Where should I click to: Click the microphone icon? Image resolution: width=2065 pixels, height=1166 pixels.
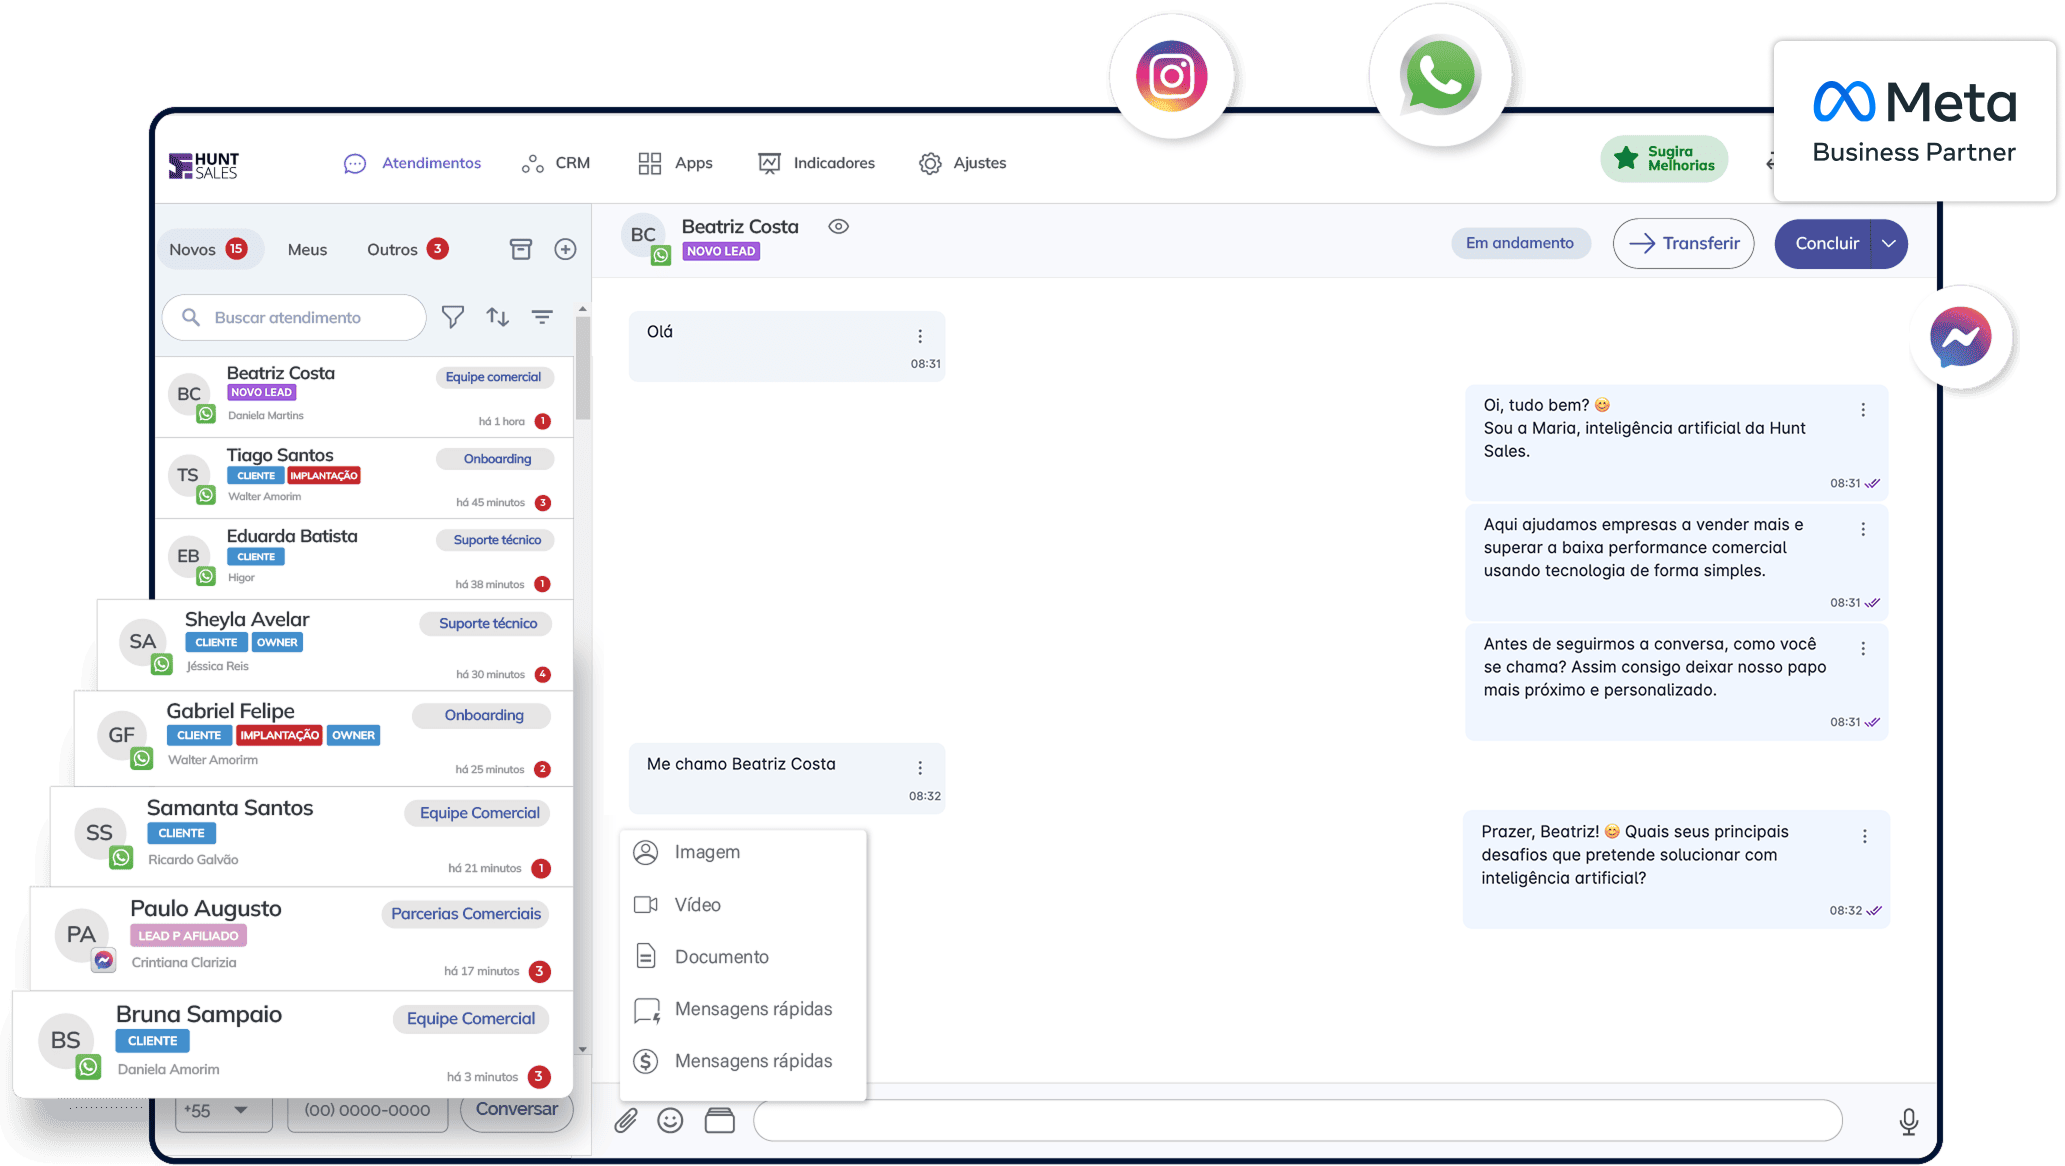[1908, 1121]
